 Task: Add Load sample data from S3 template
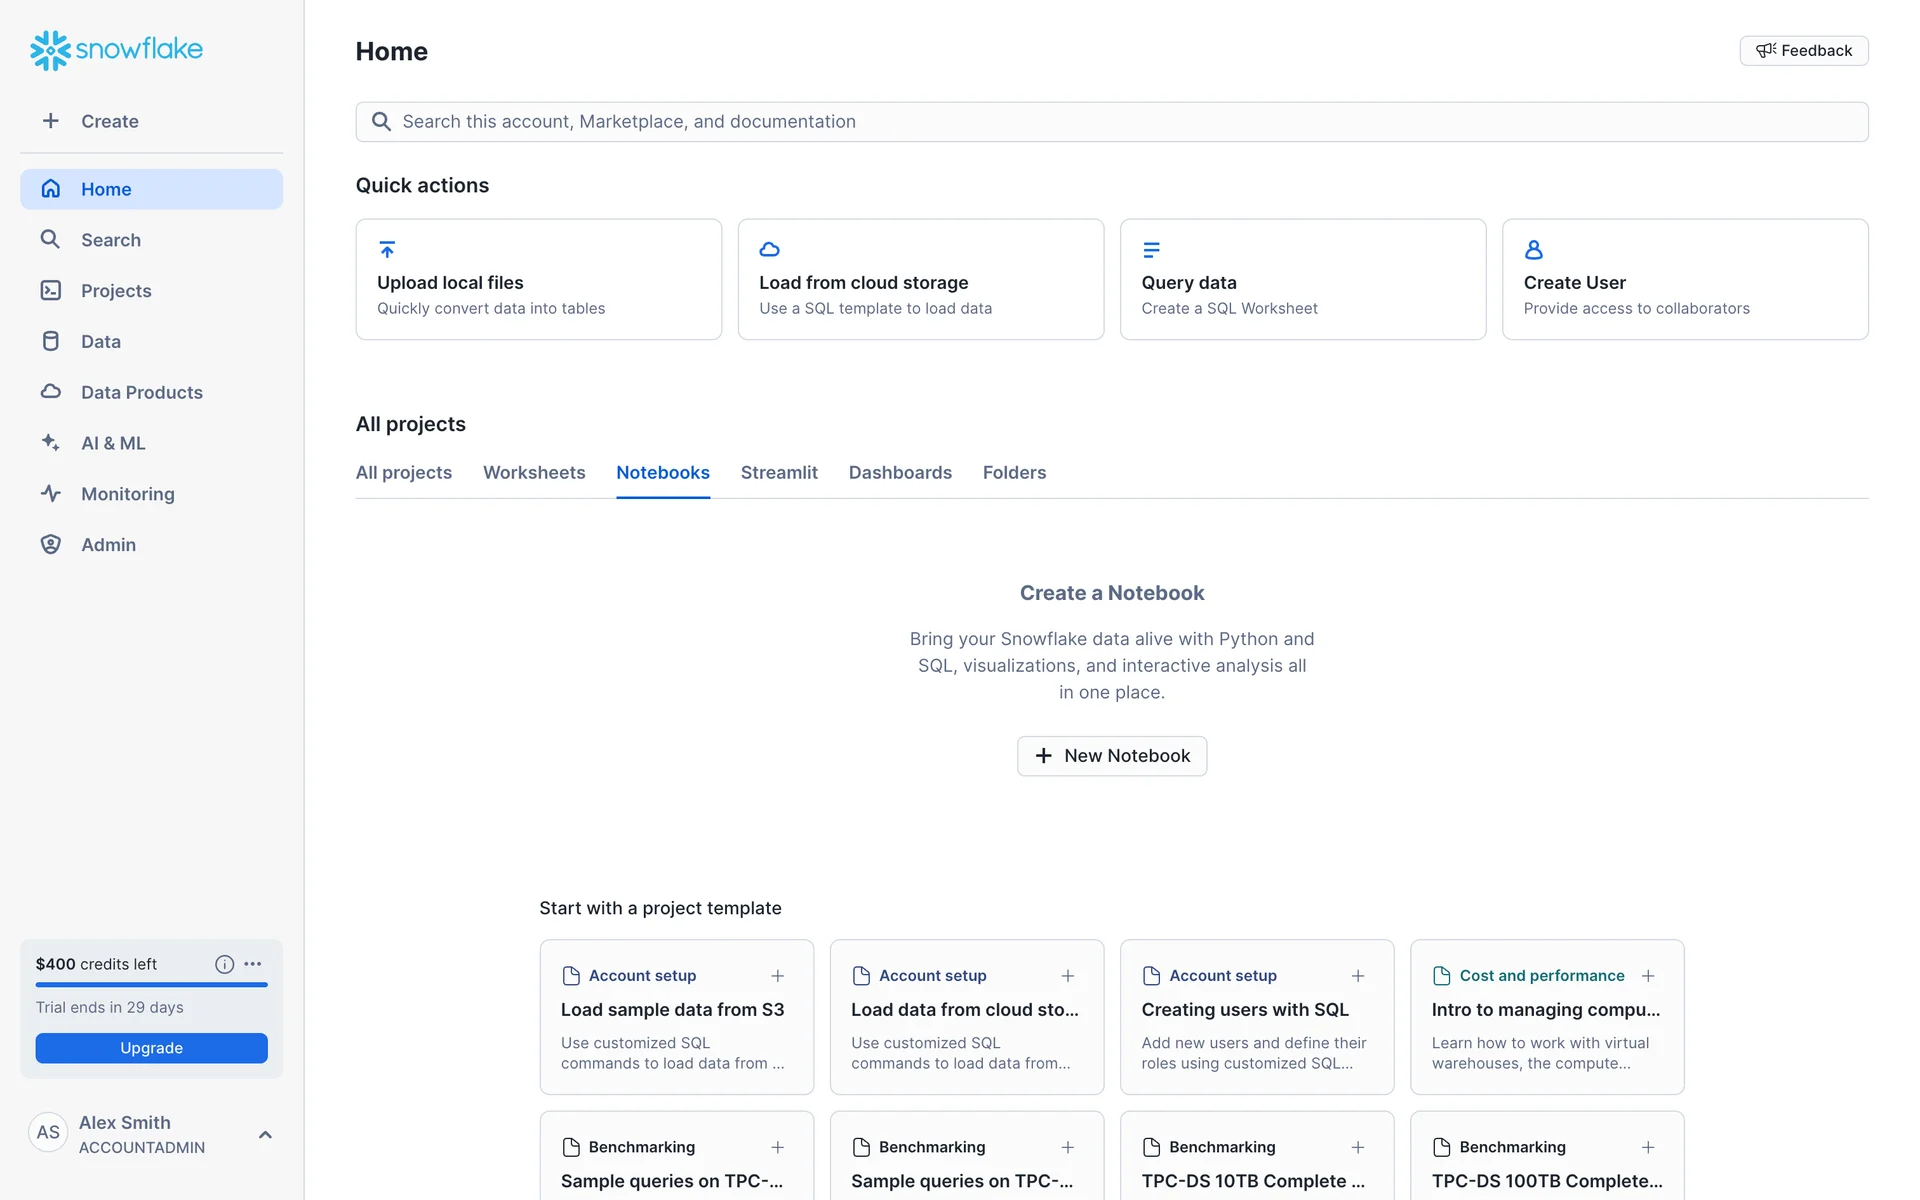(x=777, y=976)
